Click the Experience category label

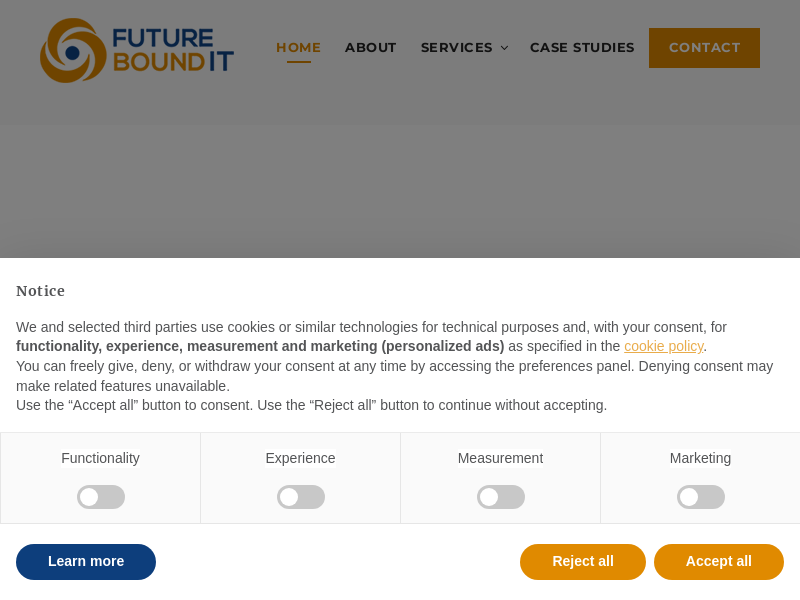point(300,458)
